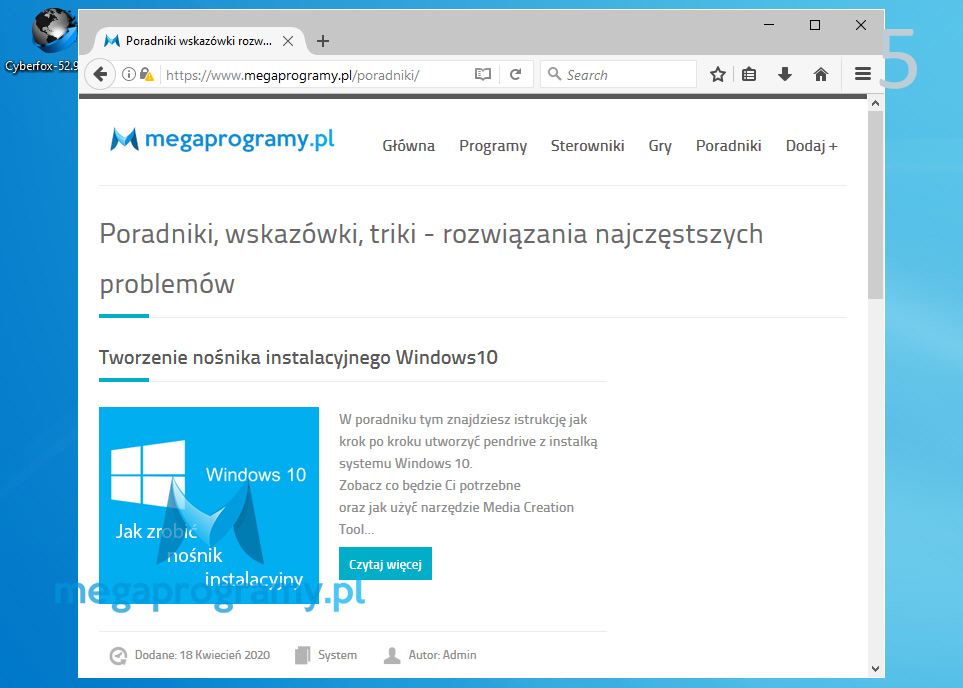
Task: Click the Autor: Admin text
Action: 442,655
